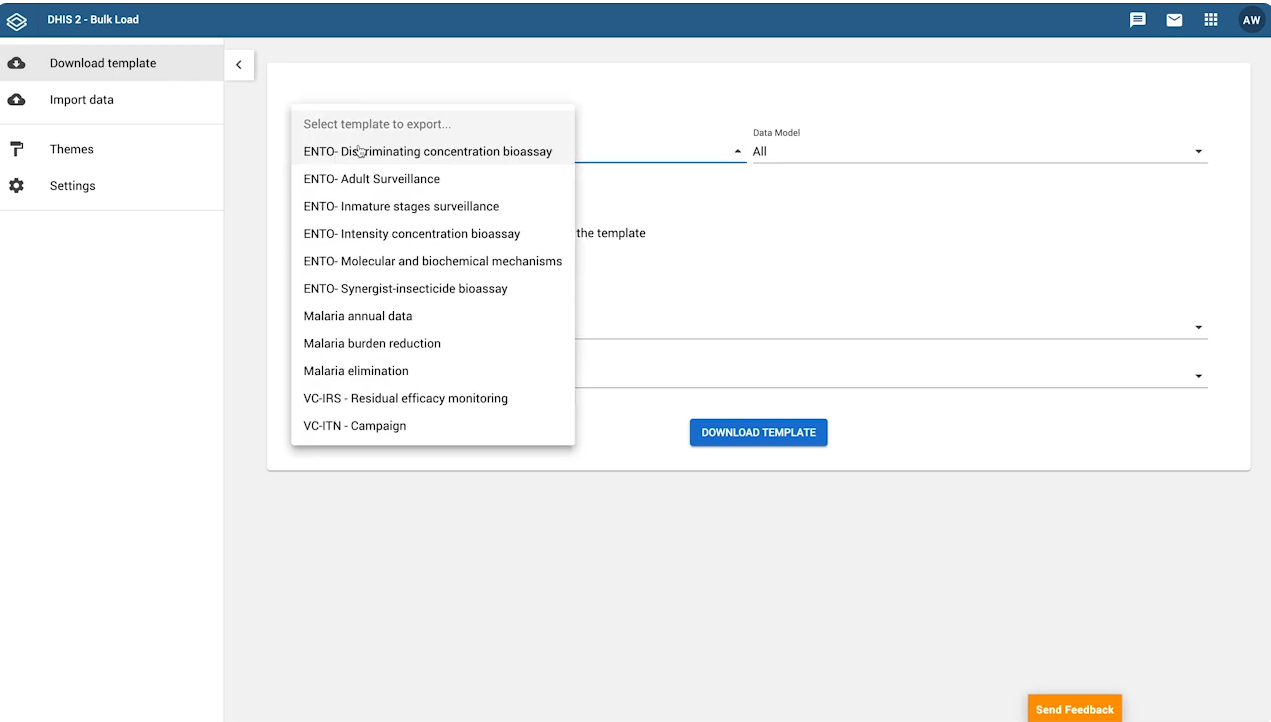Click the Import data upload cloud icon

click(17, 99)
